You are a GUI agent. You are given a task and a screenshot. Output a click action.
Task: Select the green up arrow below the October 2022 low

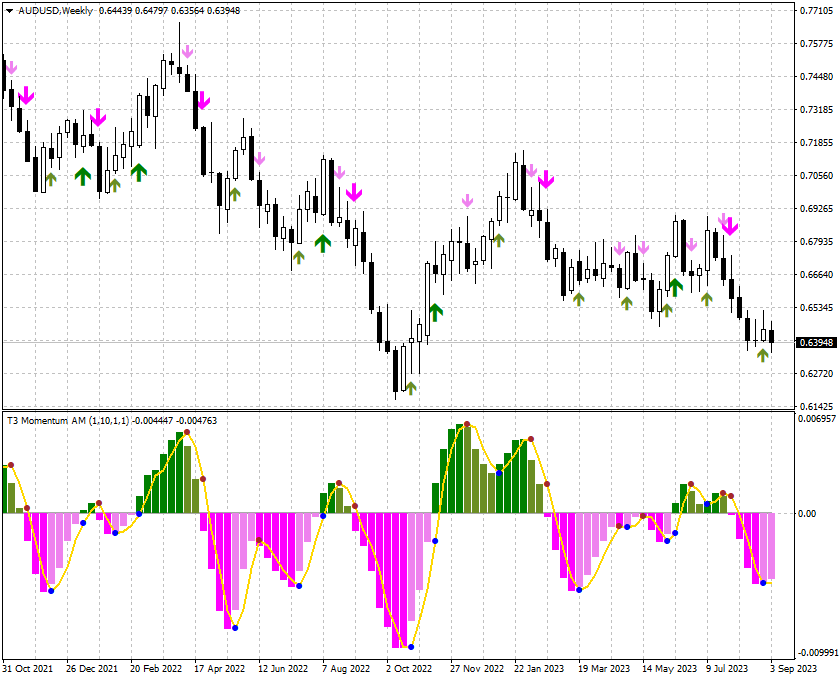(411, 388)
